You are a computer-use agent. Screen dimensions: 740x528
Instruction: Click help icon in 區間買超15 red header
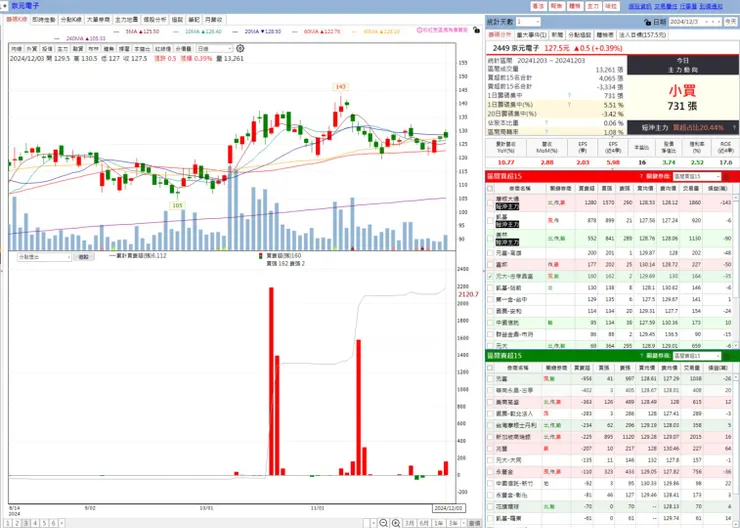641,176
